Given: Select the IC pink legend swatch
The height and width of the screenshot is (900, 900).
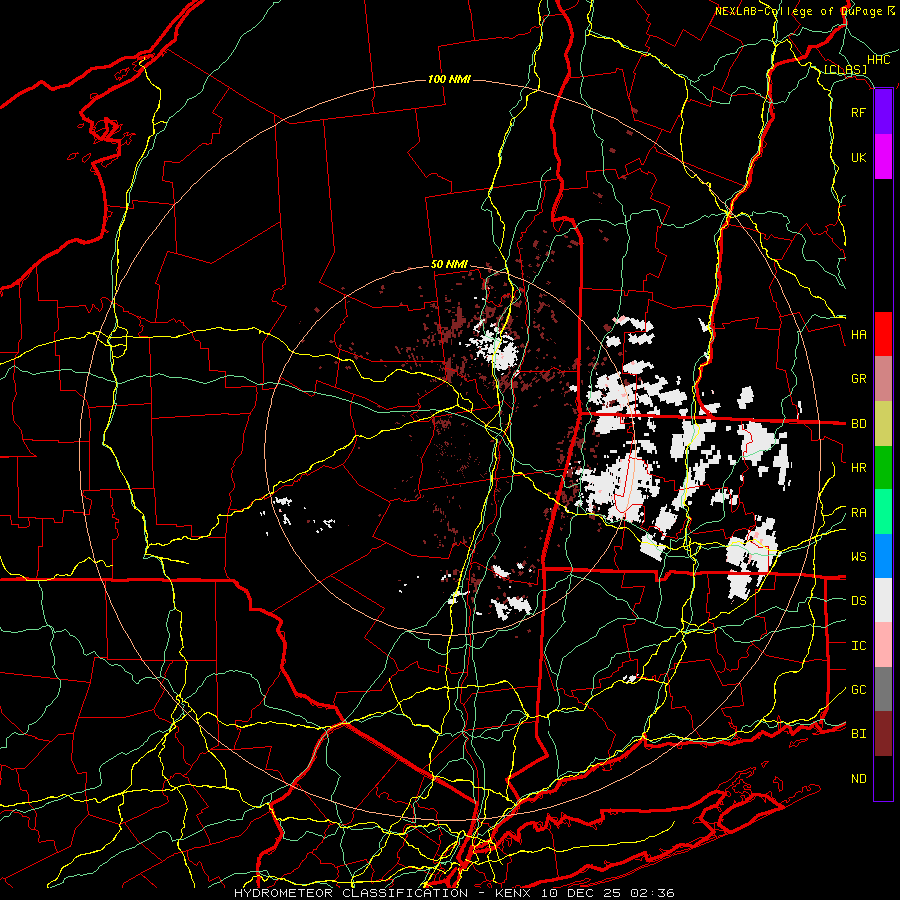Looking at the screenshot, I should (883, 645).
